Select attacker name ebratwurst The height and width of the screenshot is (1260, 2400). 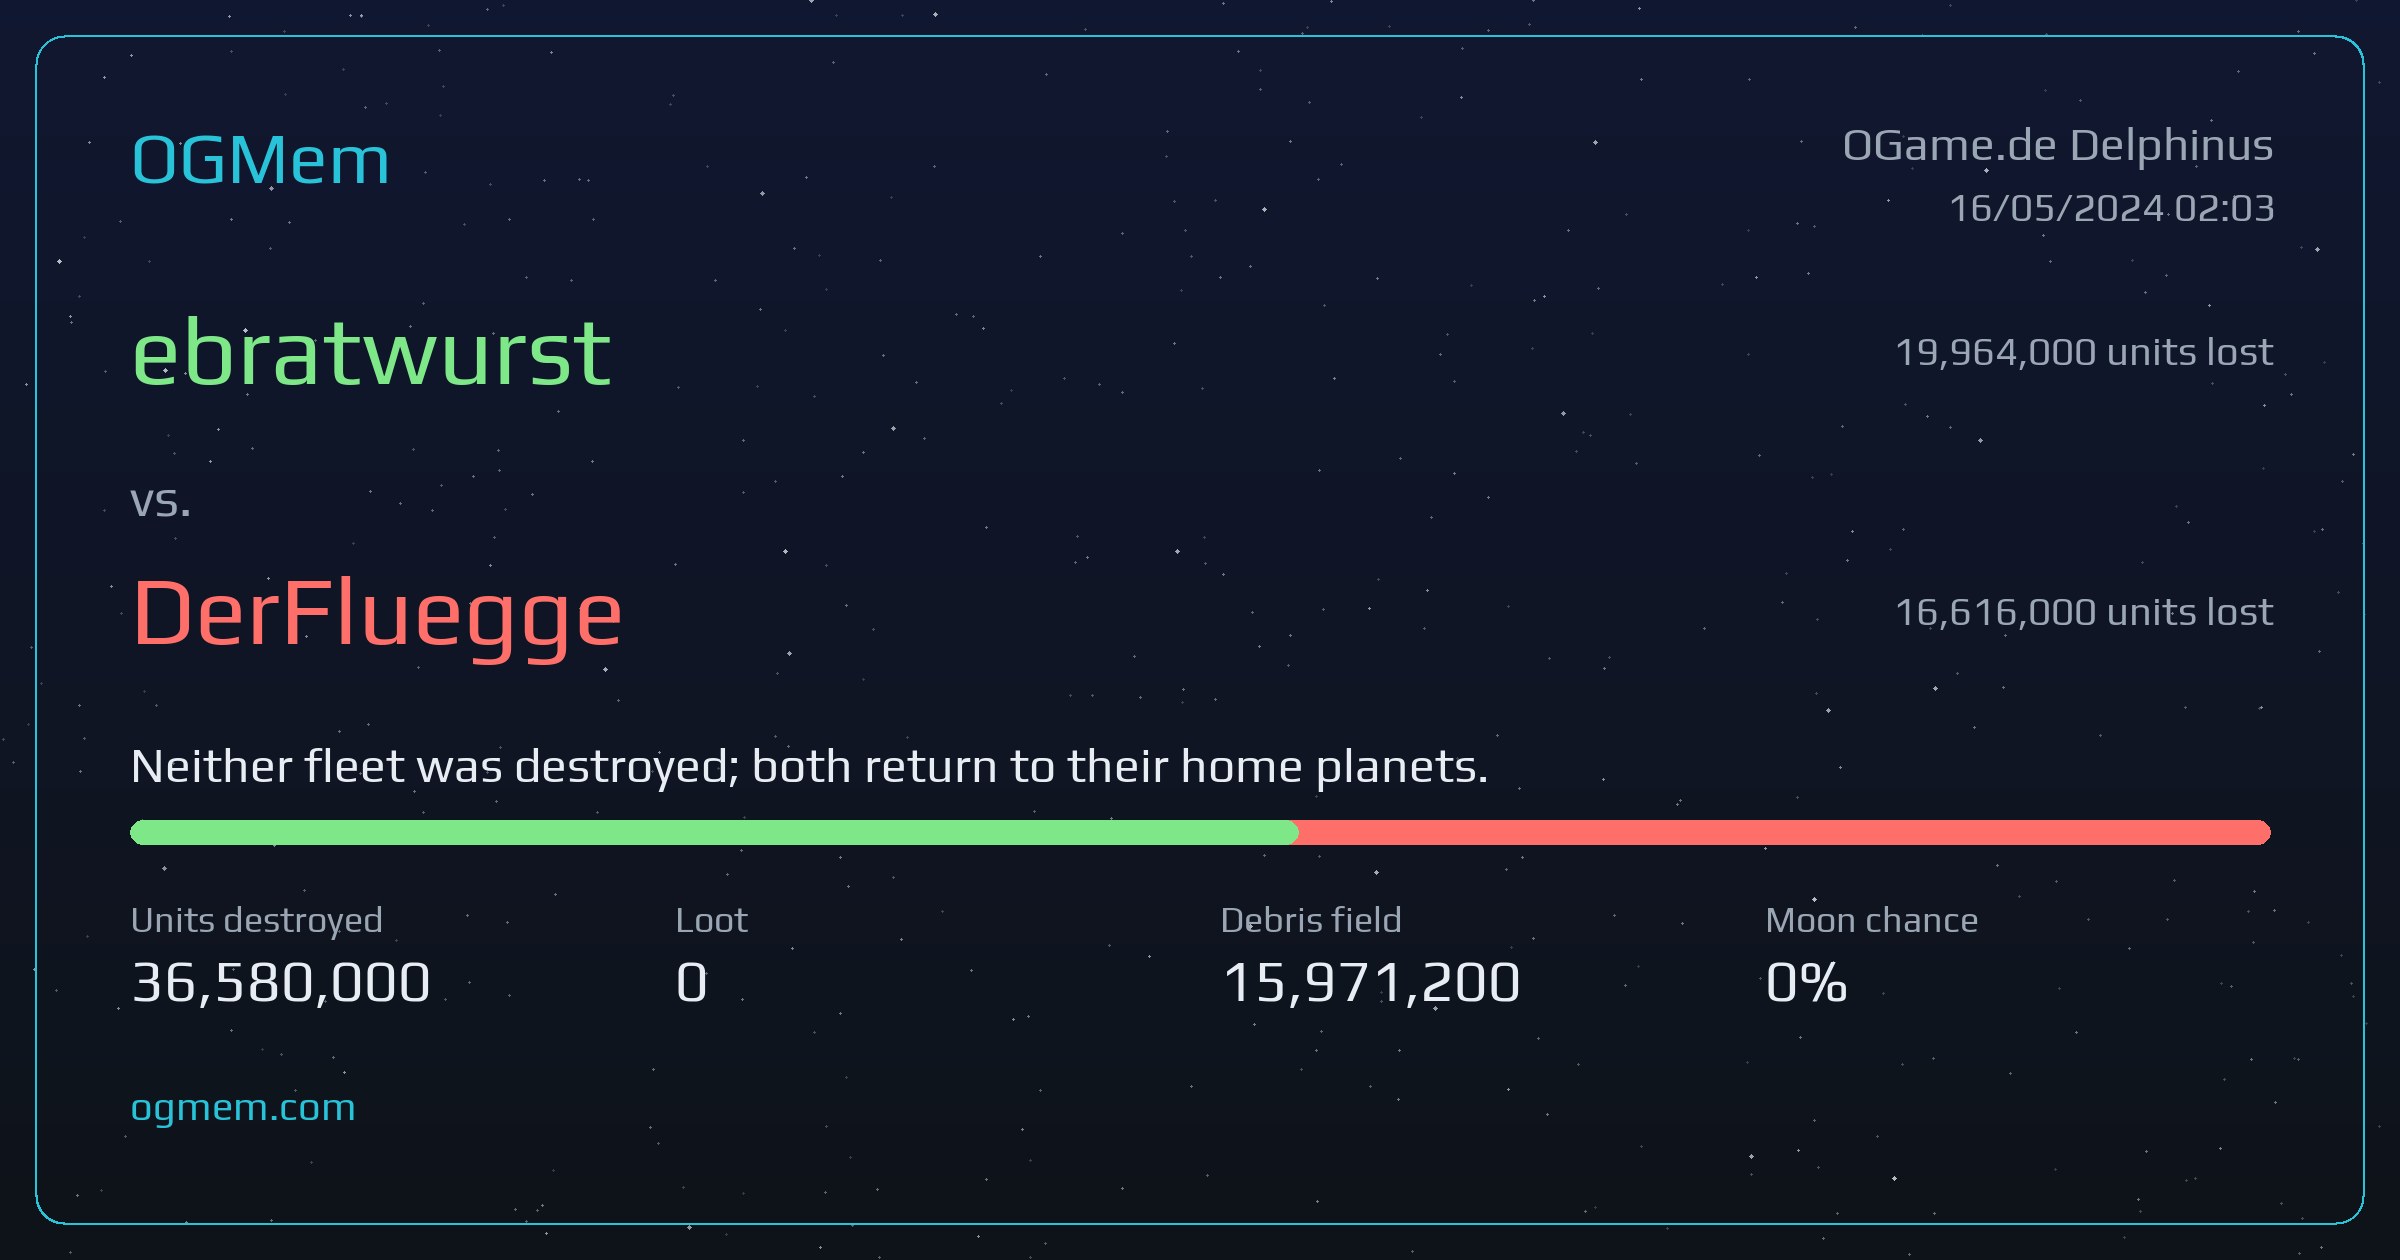pyautogui.click(x=371, y=352)
